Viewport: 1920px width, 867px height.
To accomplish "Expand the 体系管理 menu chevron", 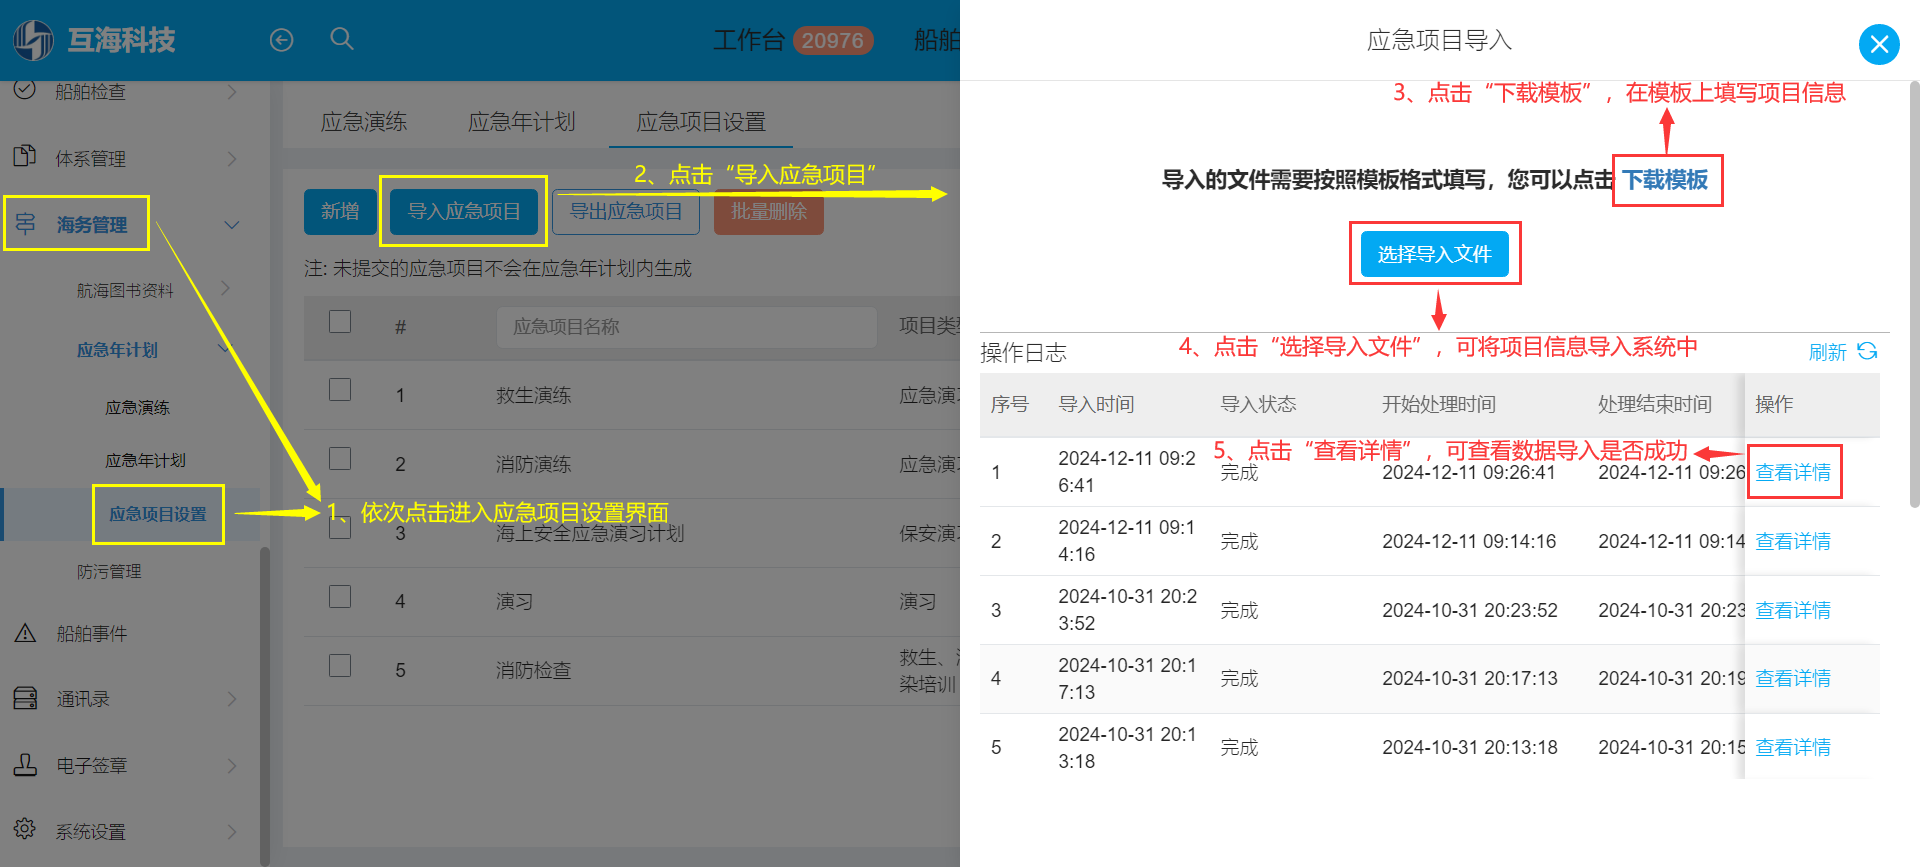I will click(232, 159).
